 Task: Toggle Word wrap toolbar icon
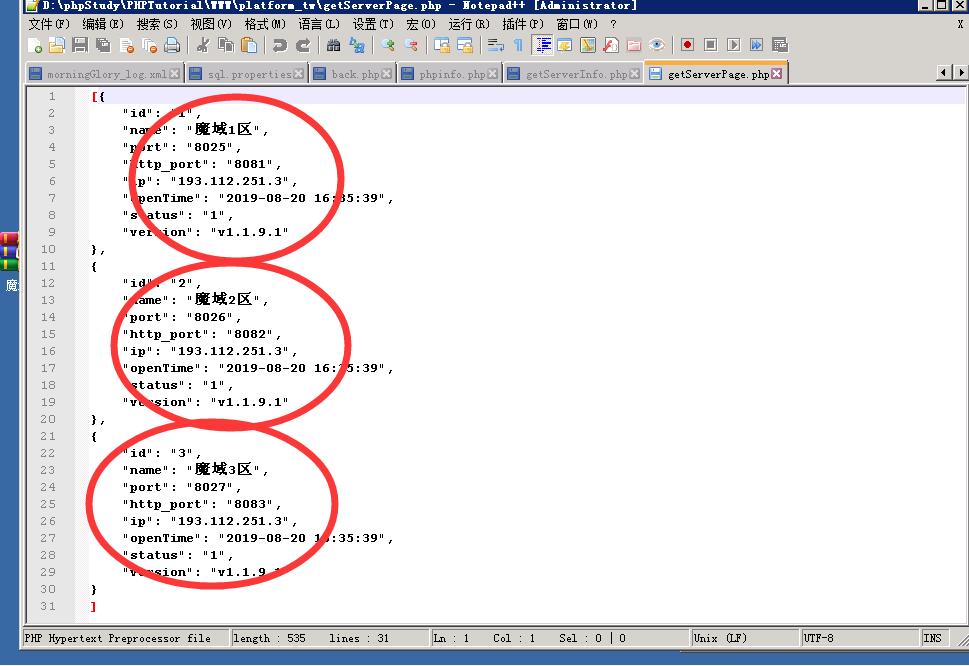pos(495,45)
